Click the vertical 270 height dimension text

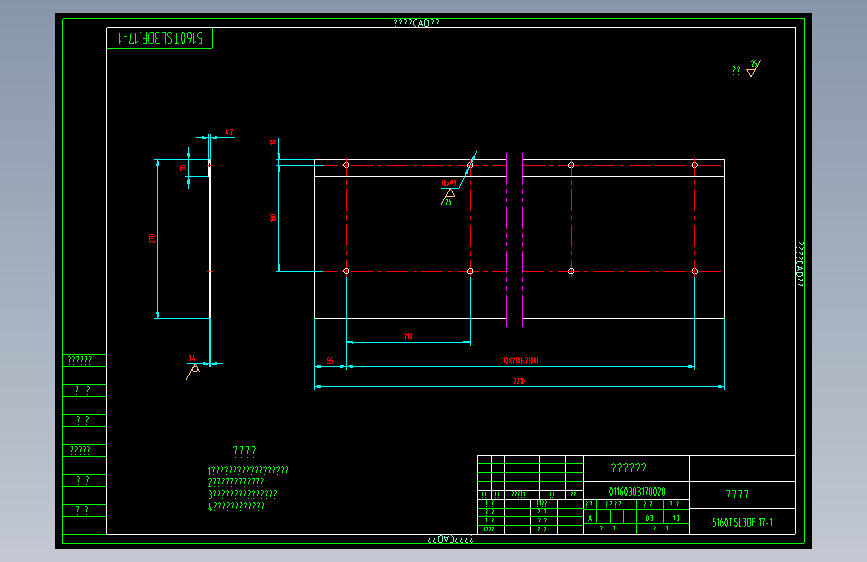coord(152,238)
